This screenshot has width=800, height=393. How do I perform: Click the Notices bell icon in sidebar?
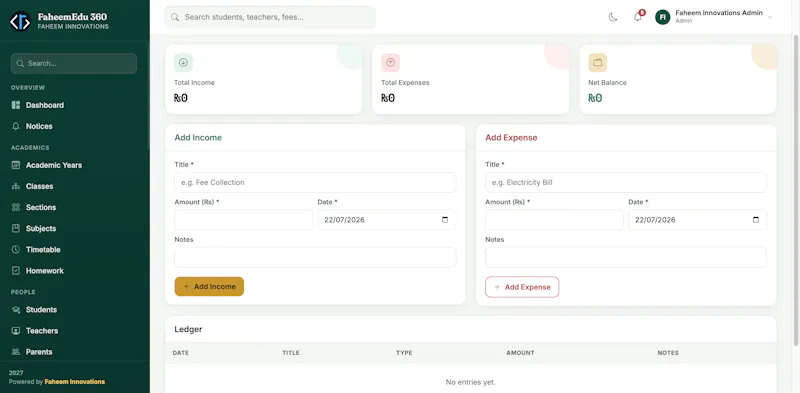(x=16, y=126)
